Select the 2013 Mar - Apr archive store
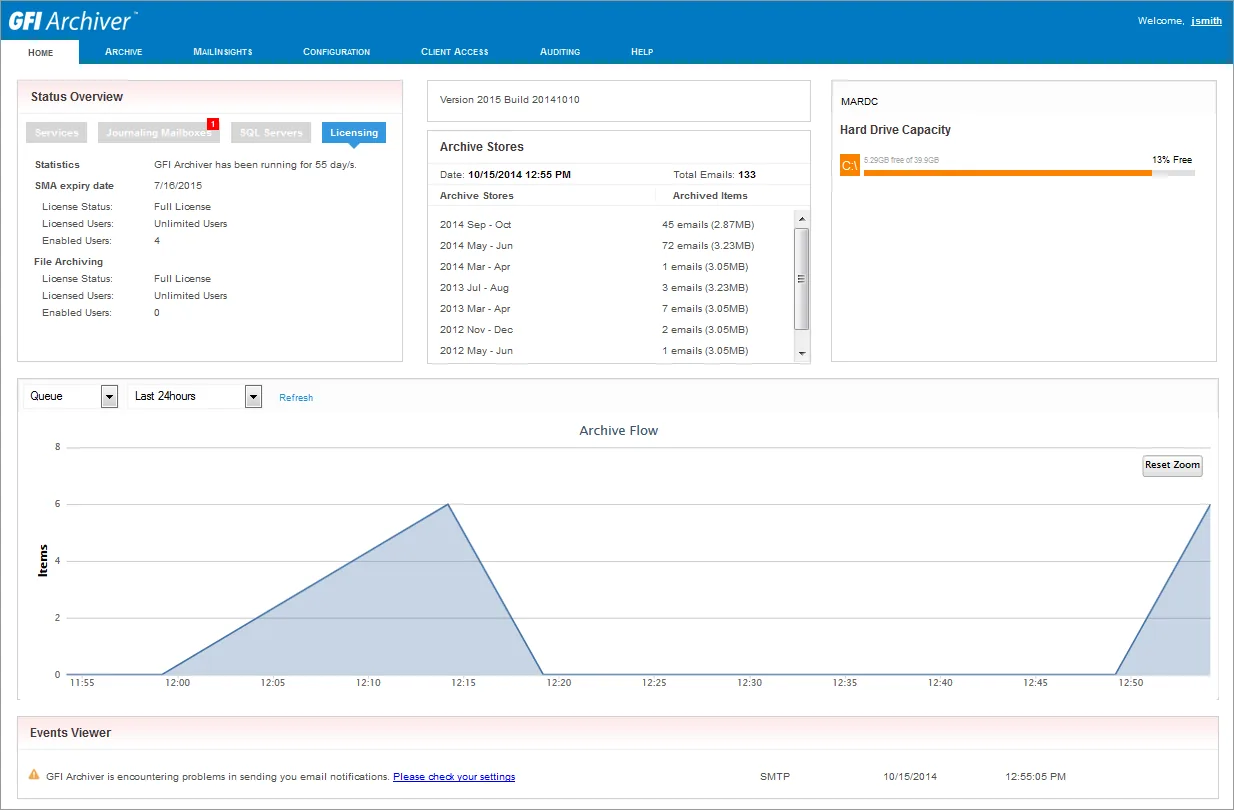This screenshot has width=1234, height=810. [x=475, y=308]
